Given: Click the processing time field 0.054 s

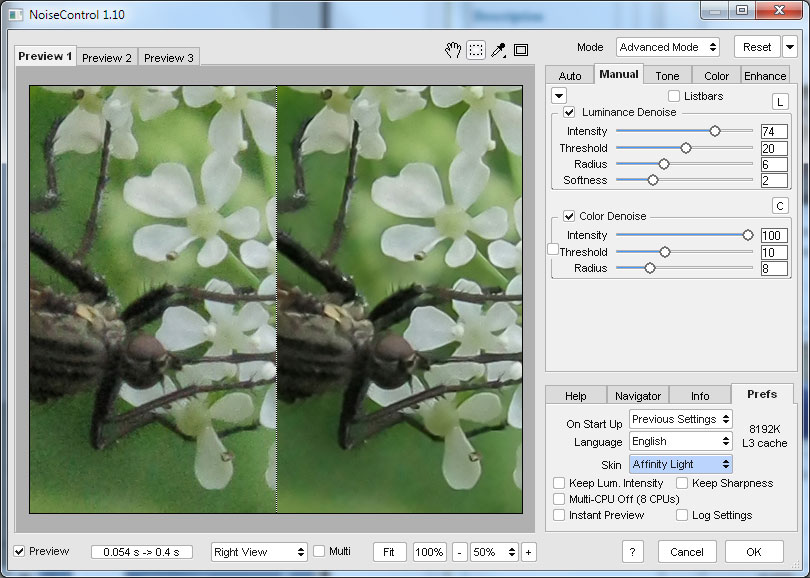Looking at the screenshot, I should click(142, 552).
